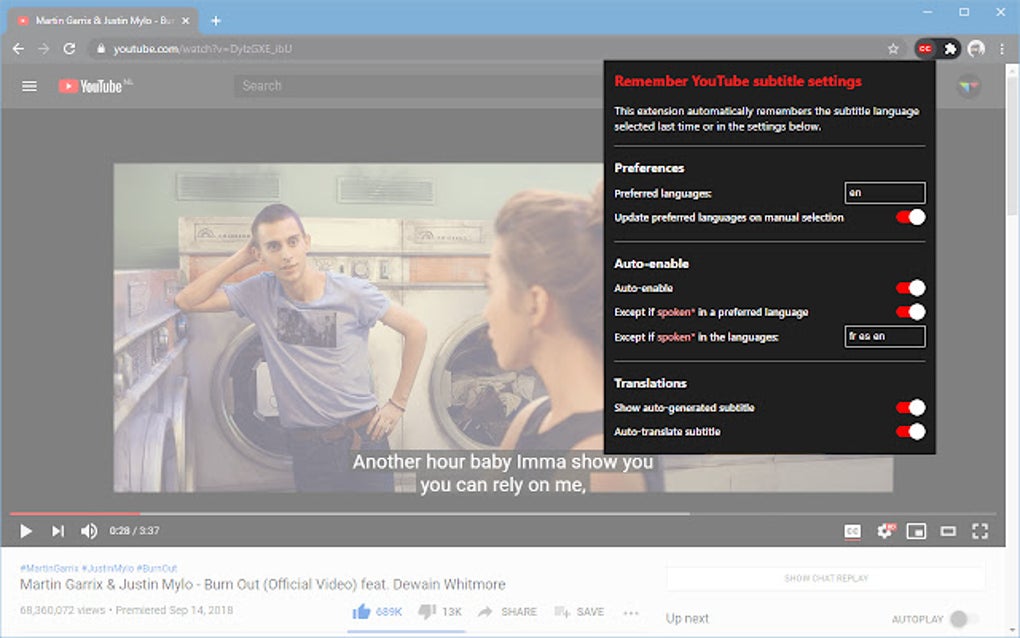Screen dimensions: 1020x638
Task: Enter fullscreen mode
Action: coord(980,531)
